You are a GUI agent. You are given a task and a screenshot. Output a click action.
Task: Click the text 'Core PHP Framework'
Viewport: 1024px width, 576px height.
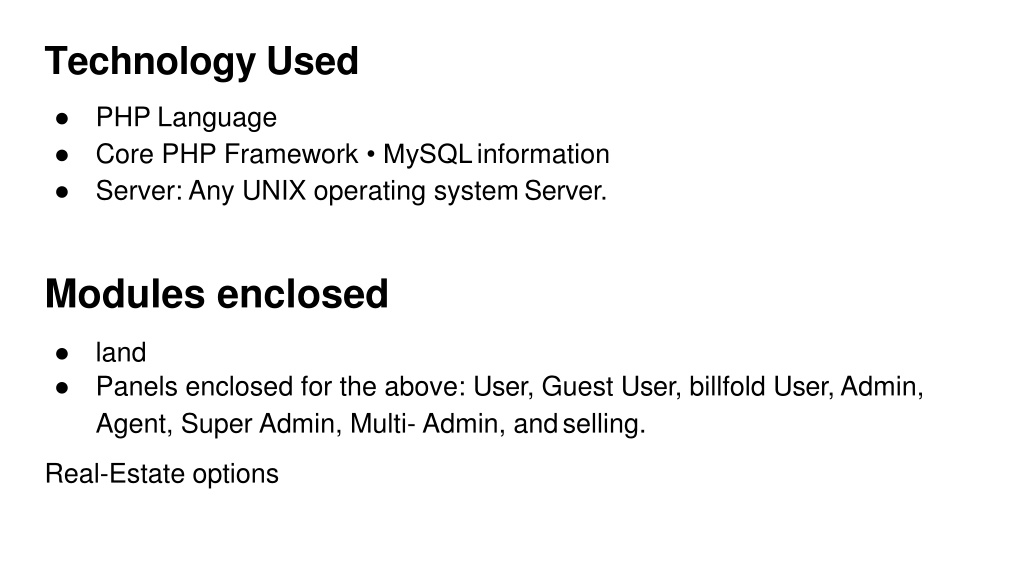[x=227, y=154]
